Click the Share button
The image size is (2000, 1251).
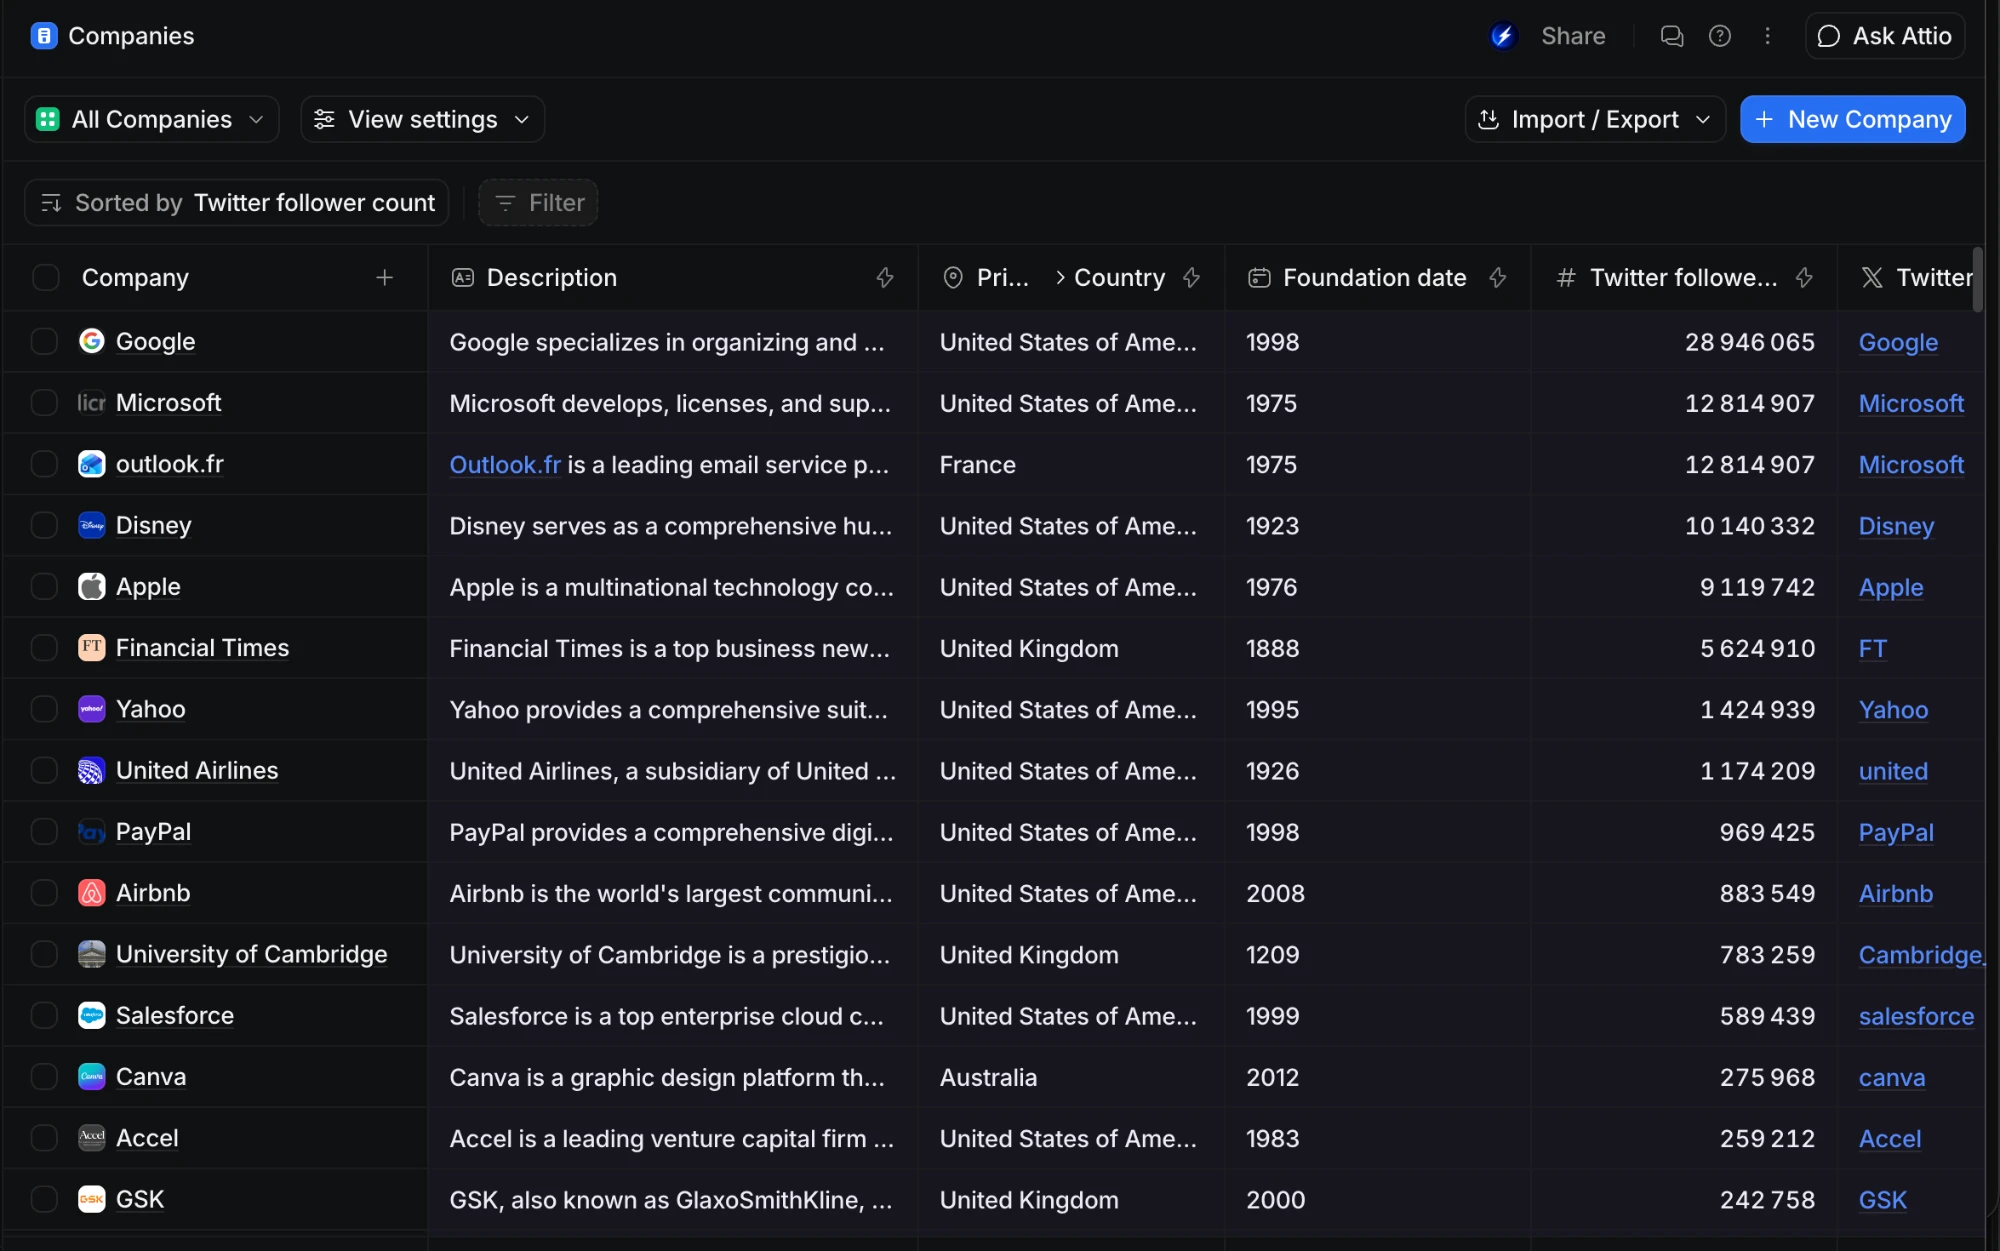click(1573, 36)
